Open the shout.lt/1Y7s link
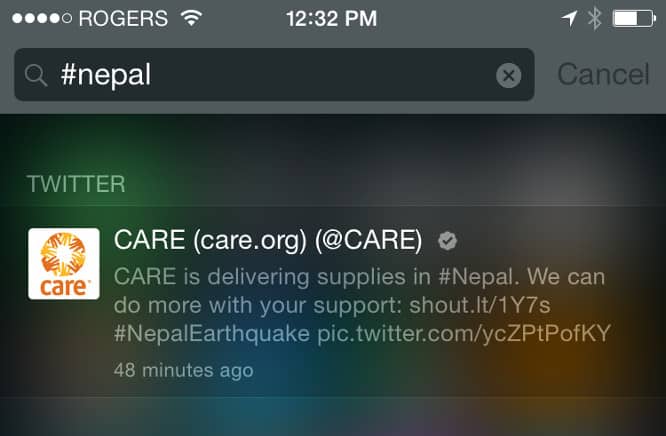666x436 pixels. pos(480,305)
